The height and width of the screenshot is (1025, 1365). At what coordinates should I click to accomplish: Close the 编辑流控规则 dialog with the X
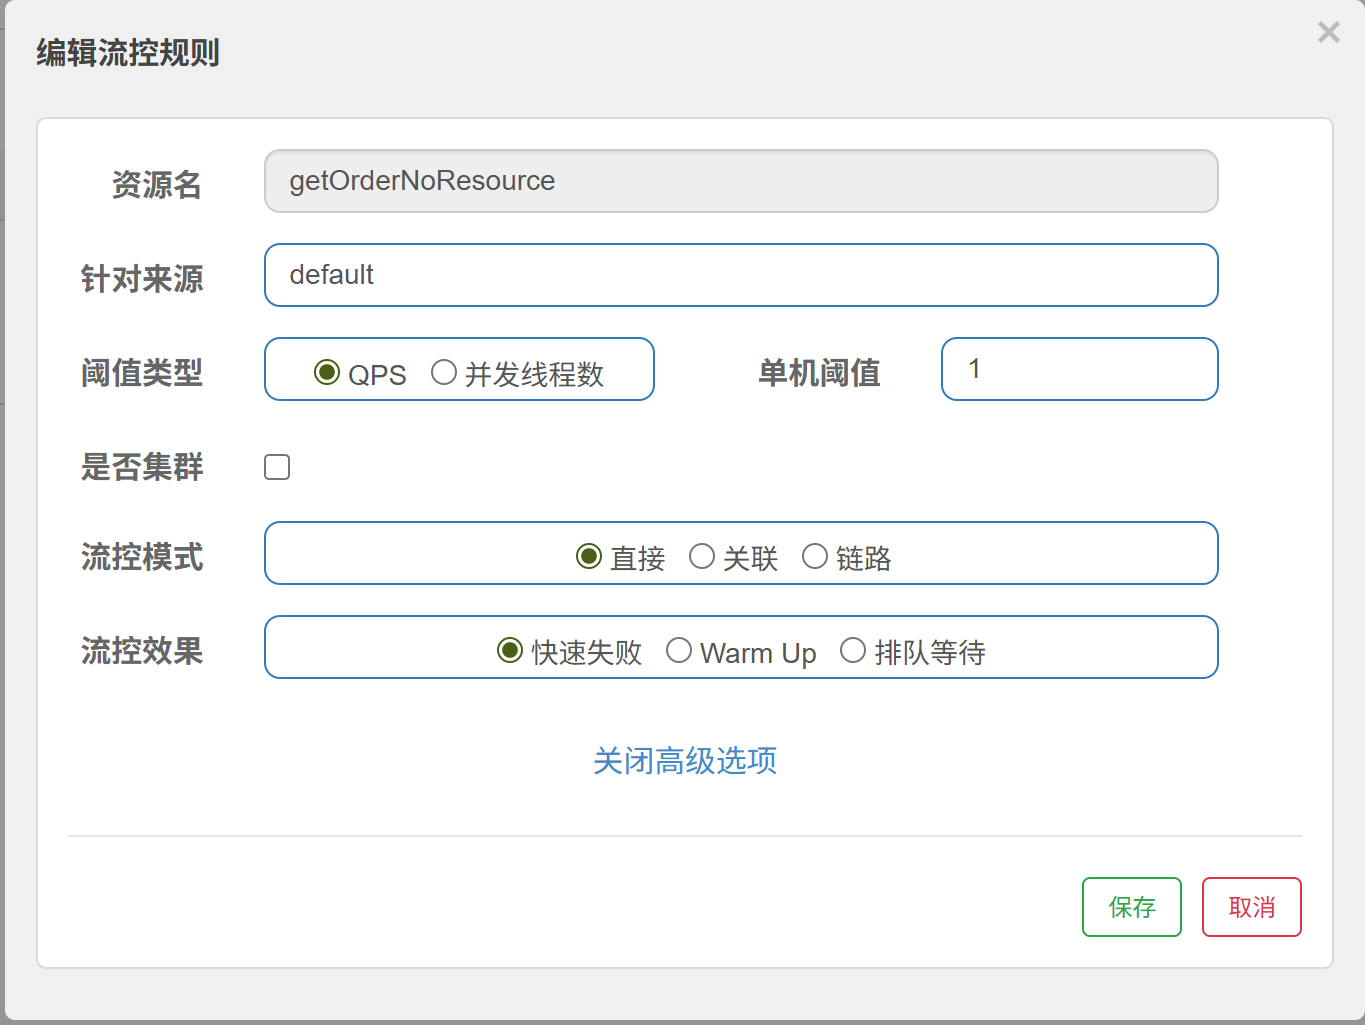point(1328,32)
